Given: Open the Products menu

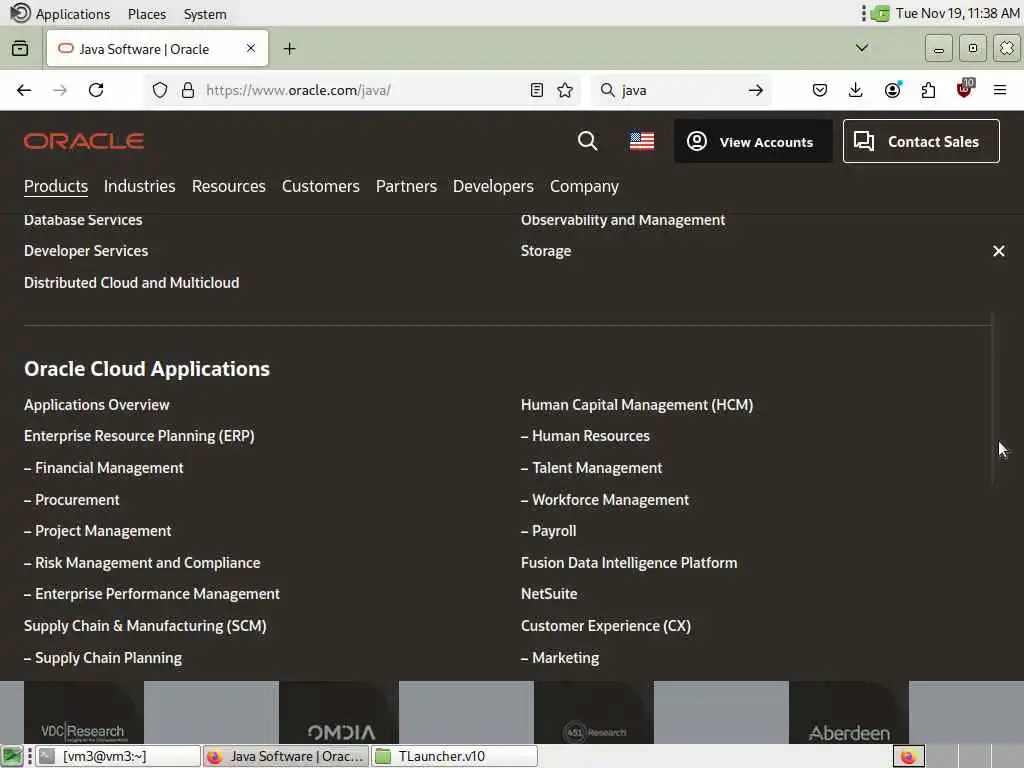Looking at the screenshot, I should pyautogui.click(x=56, y=186).
